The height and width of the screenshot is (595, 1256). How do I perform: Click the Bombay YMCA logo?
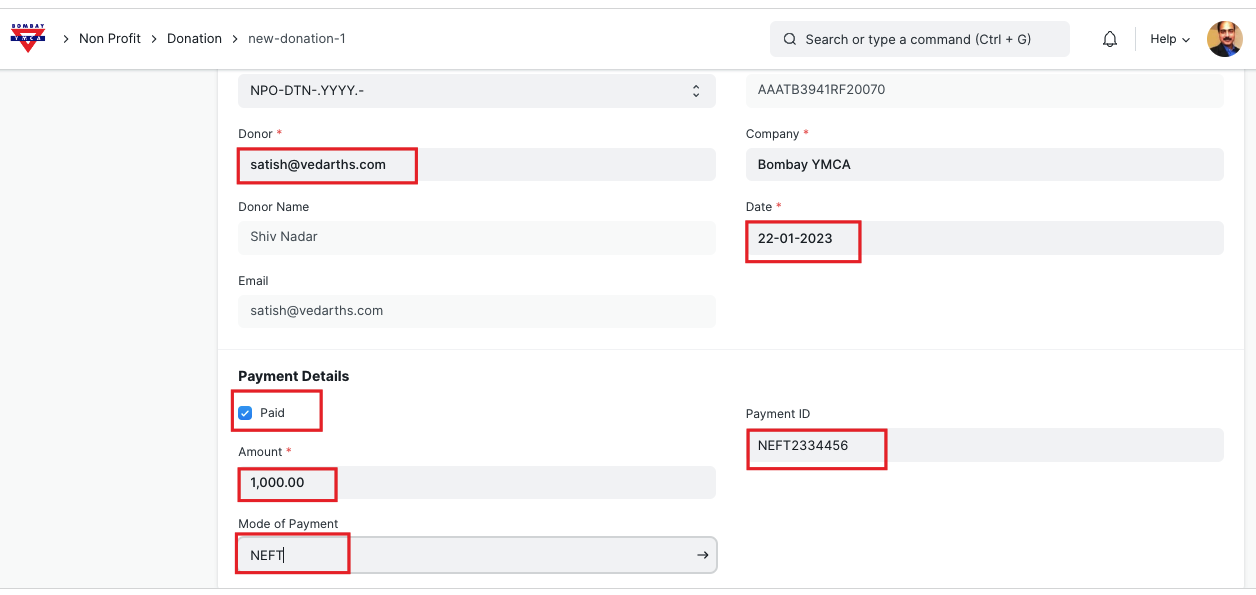click(28, 38)
